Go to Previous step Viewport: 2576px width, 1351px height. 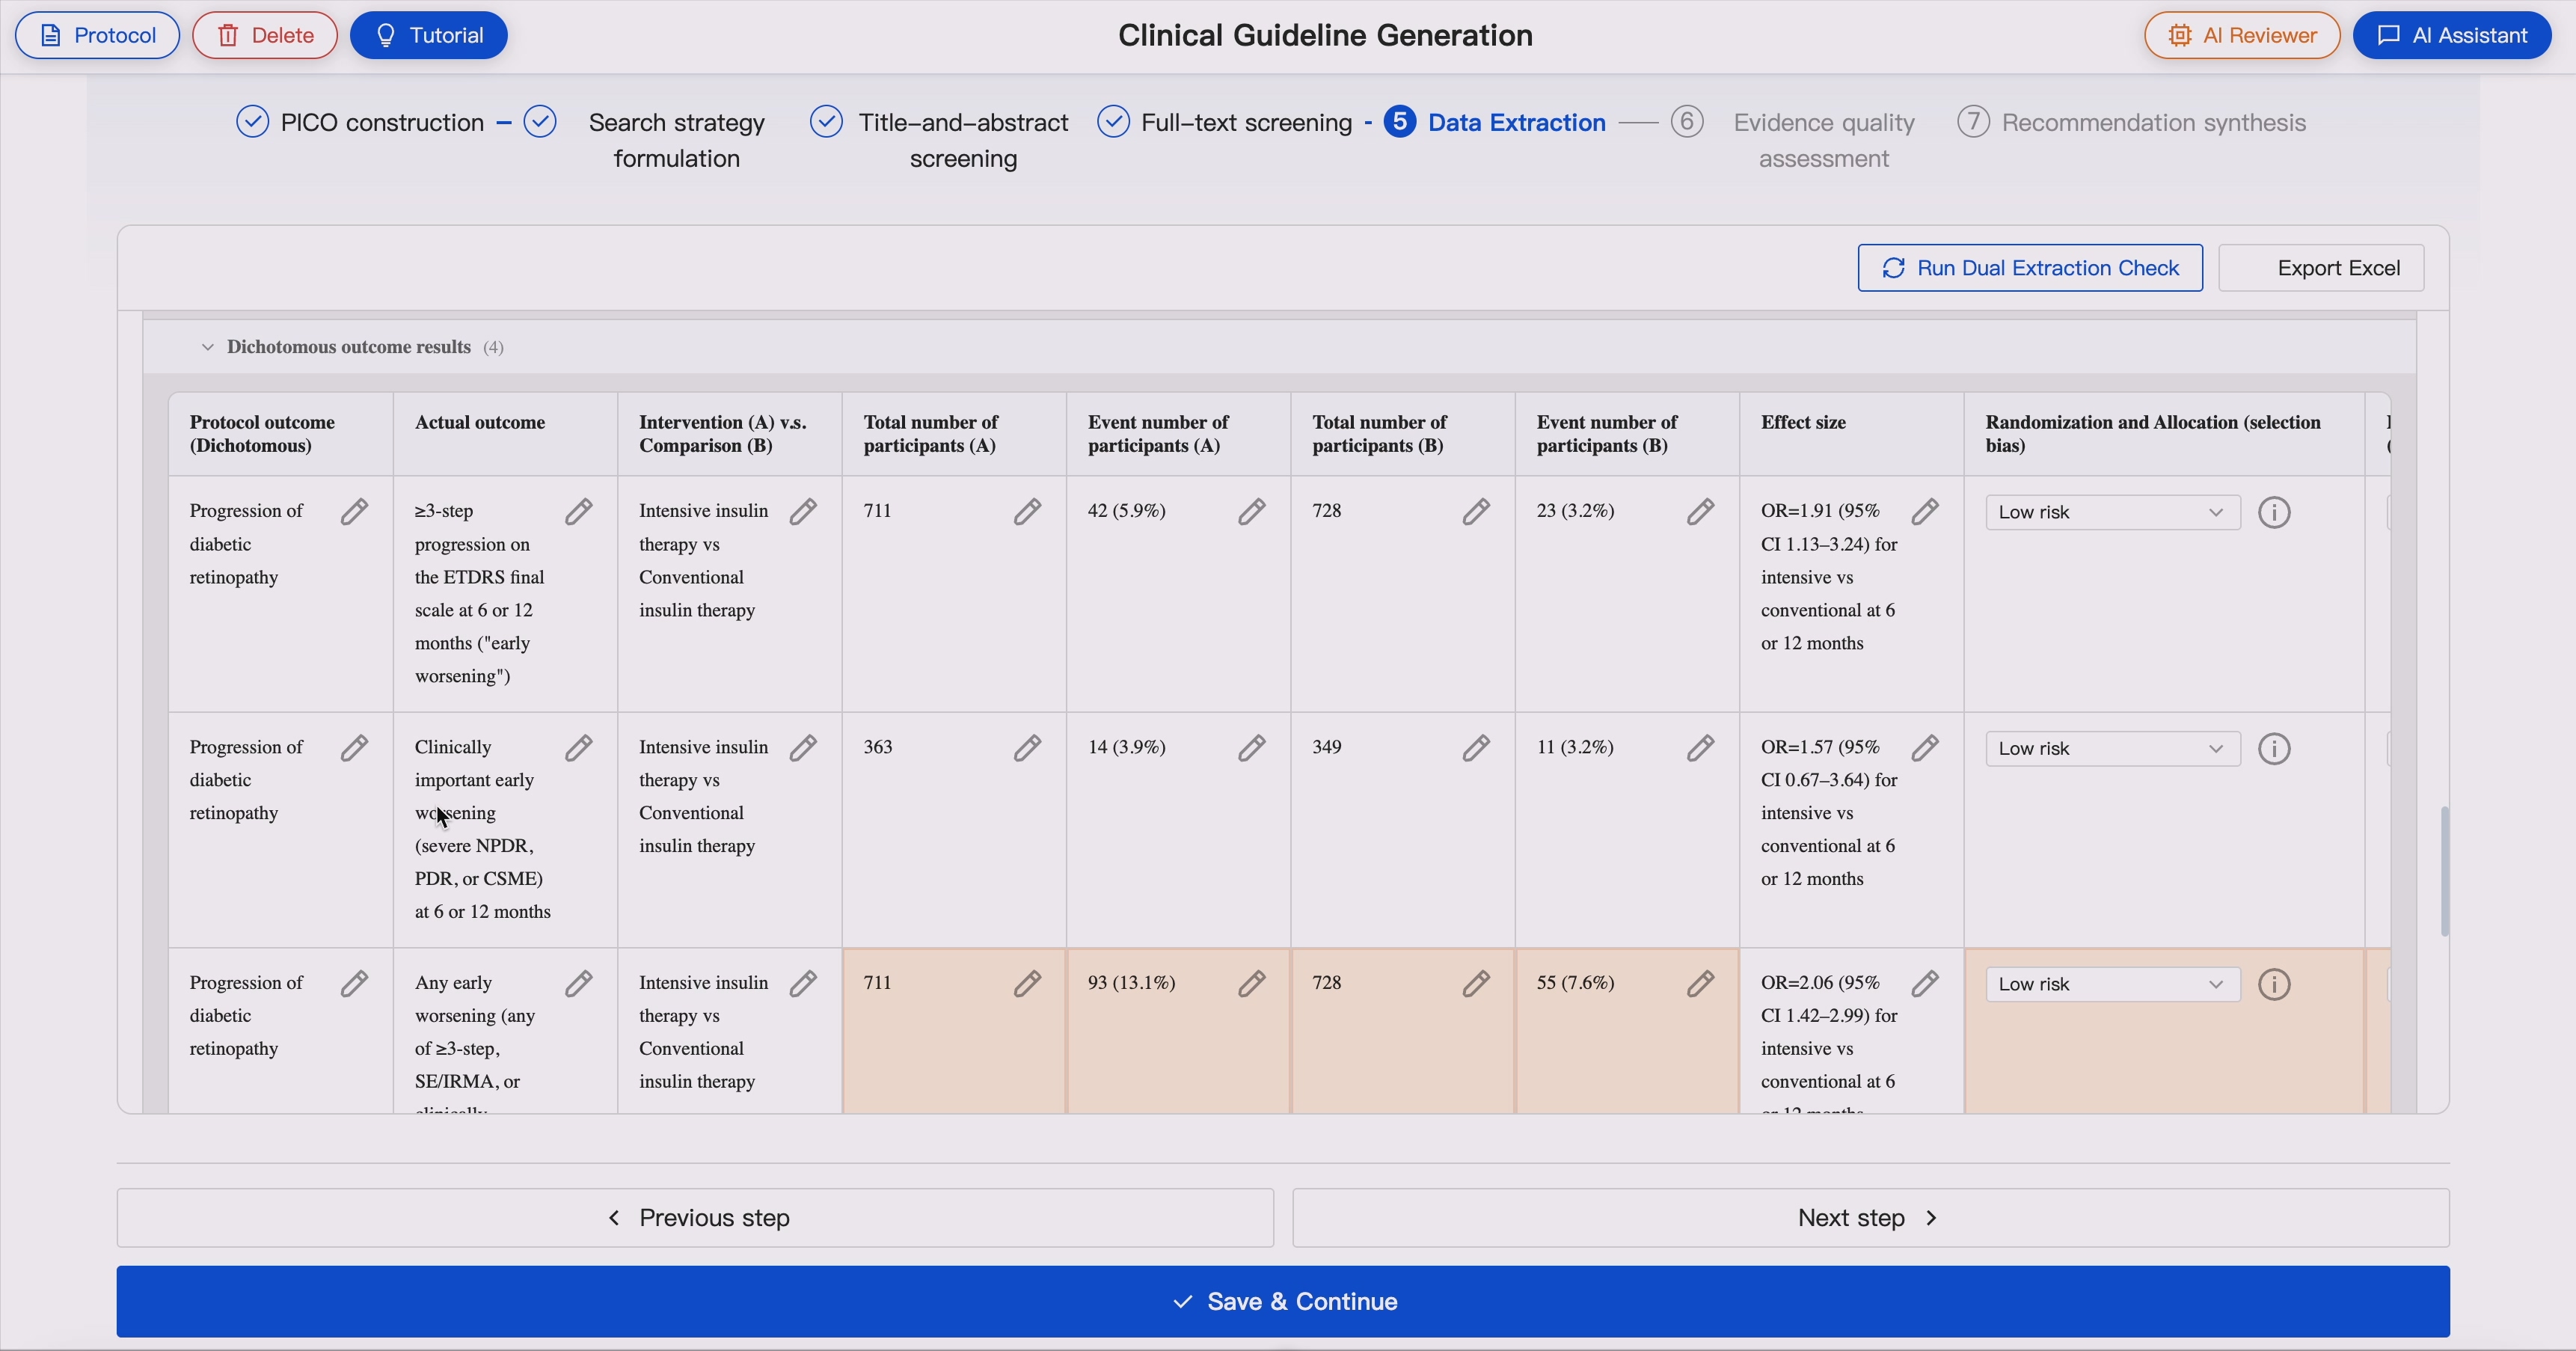(695, 1218)
